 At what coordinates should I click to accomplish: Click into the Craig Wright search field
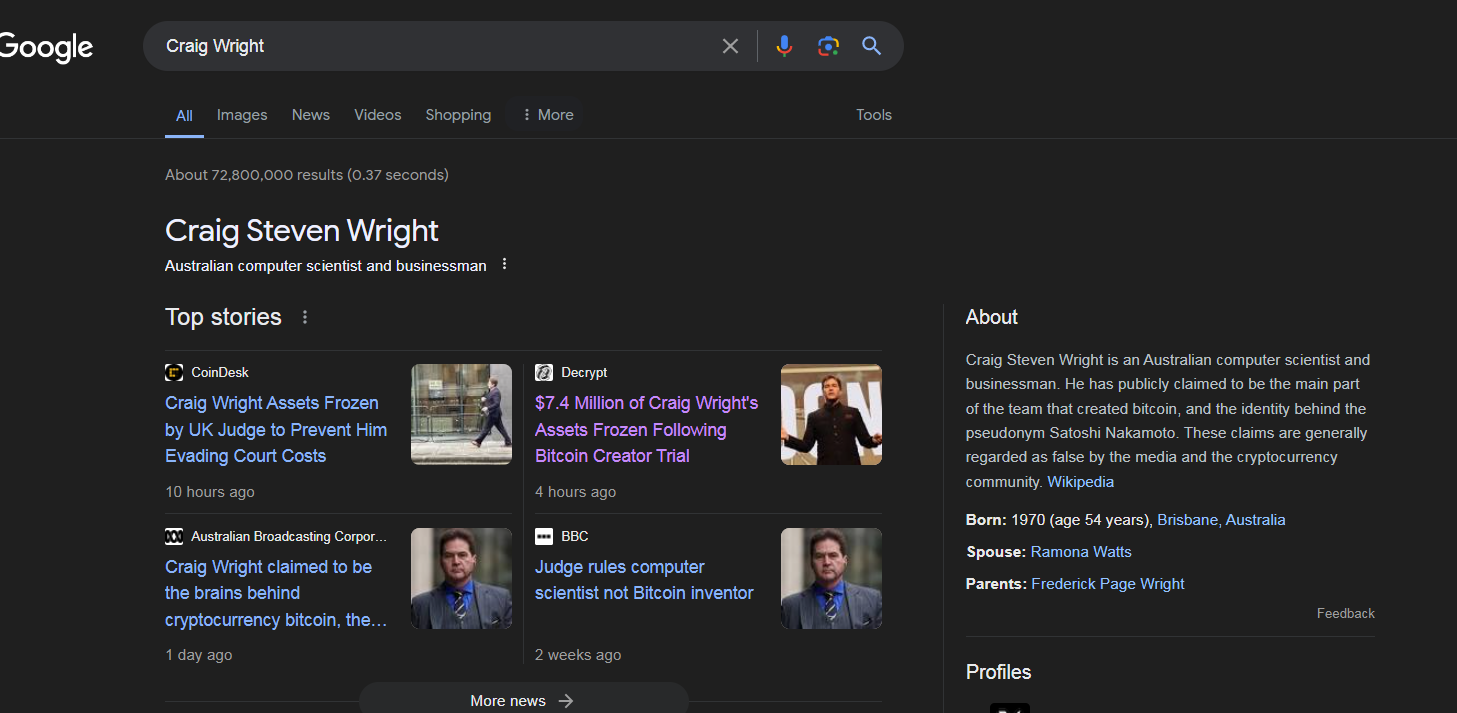[x=430, y=46]
